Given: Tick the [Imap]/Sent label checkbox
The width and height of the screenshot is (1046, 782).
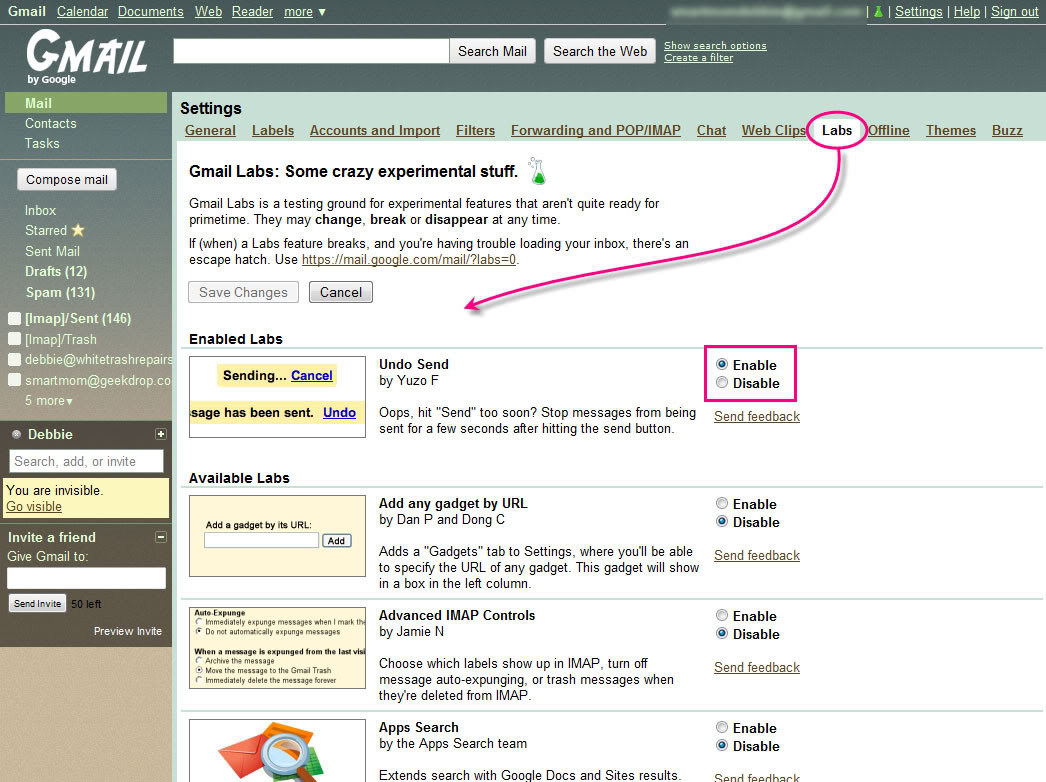Looking at the screenshot, I should 14,319.
